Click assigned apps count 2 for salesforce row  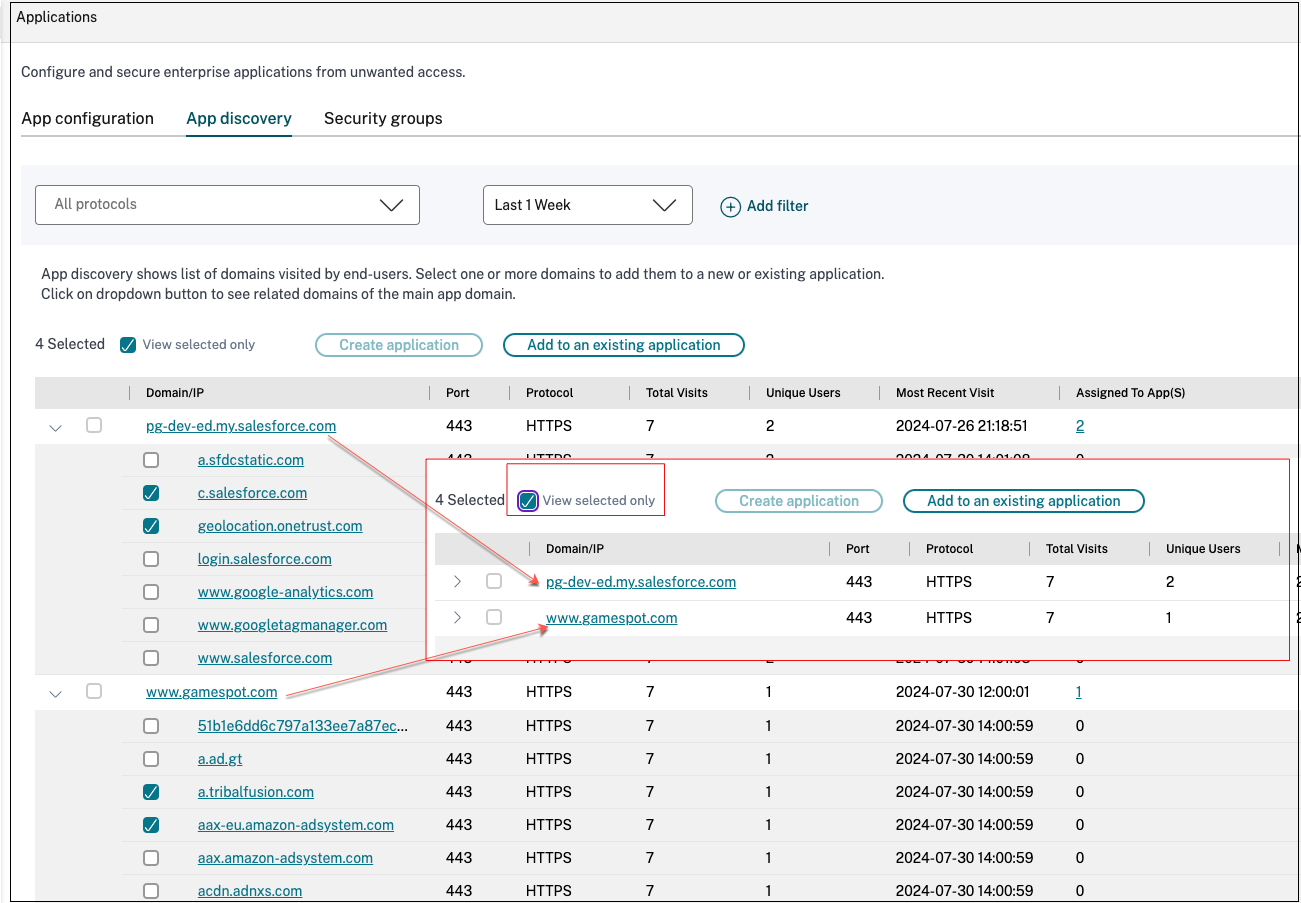tap(1080, 426)
